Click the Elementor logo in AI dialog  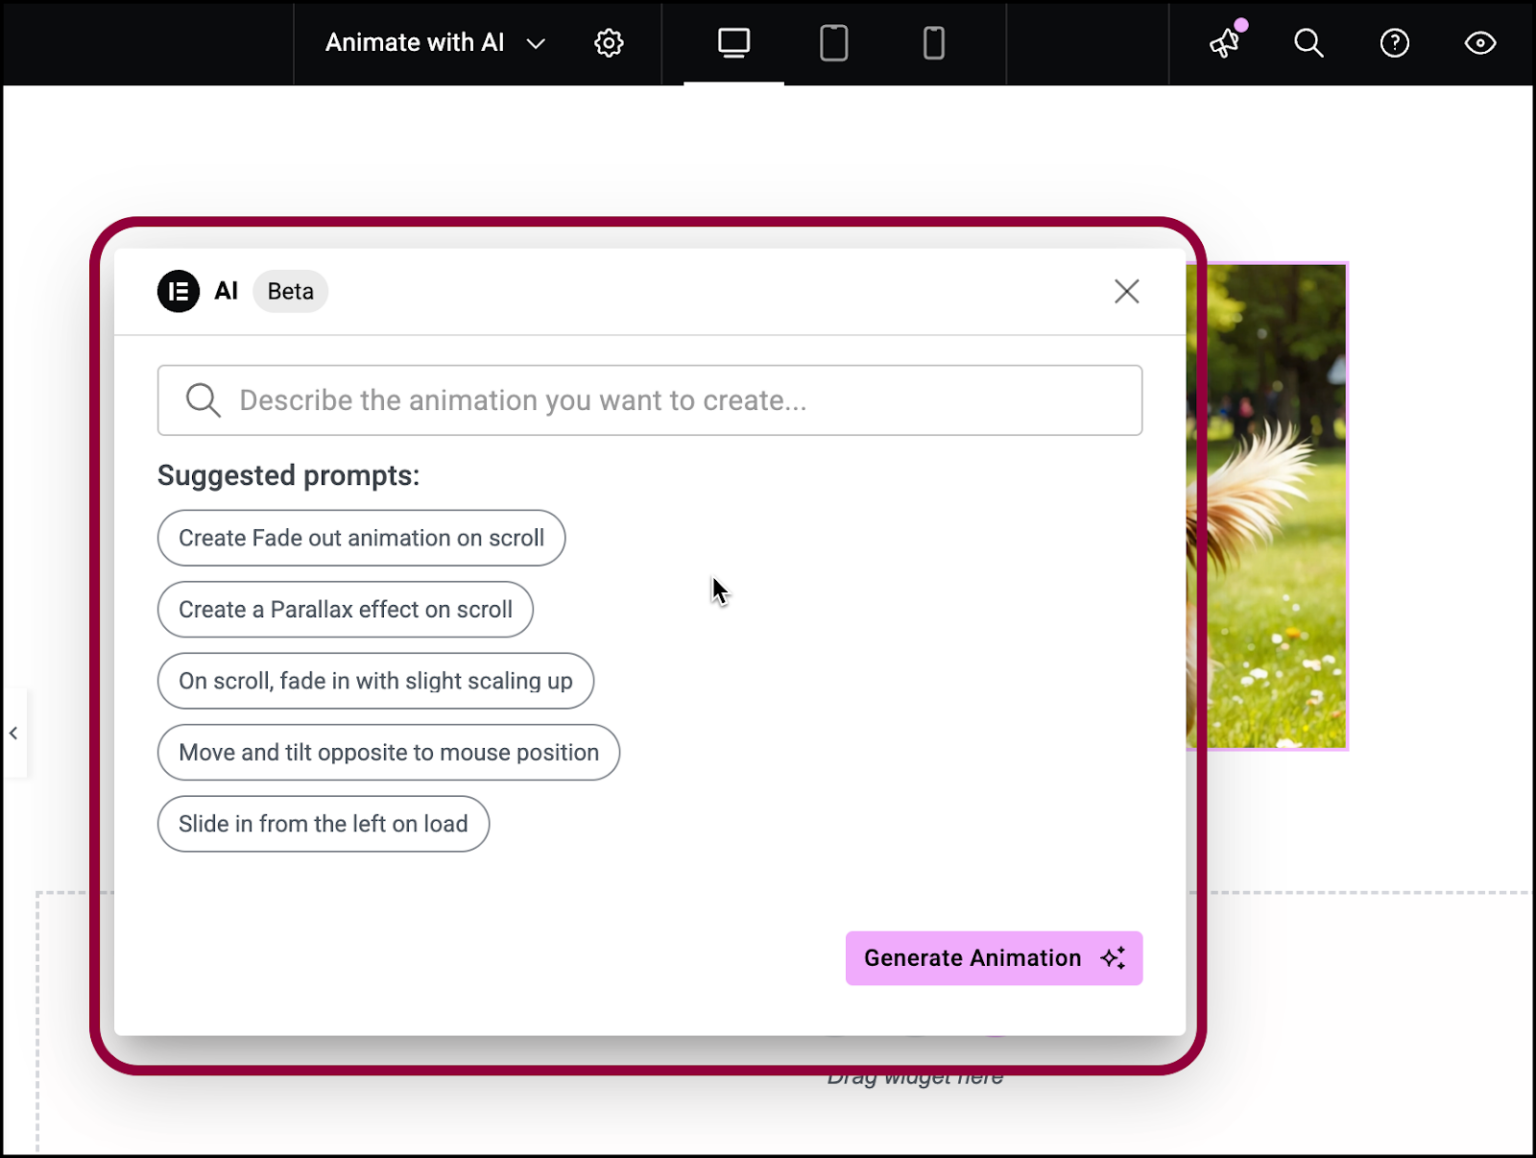coord(178,291)
